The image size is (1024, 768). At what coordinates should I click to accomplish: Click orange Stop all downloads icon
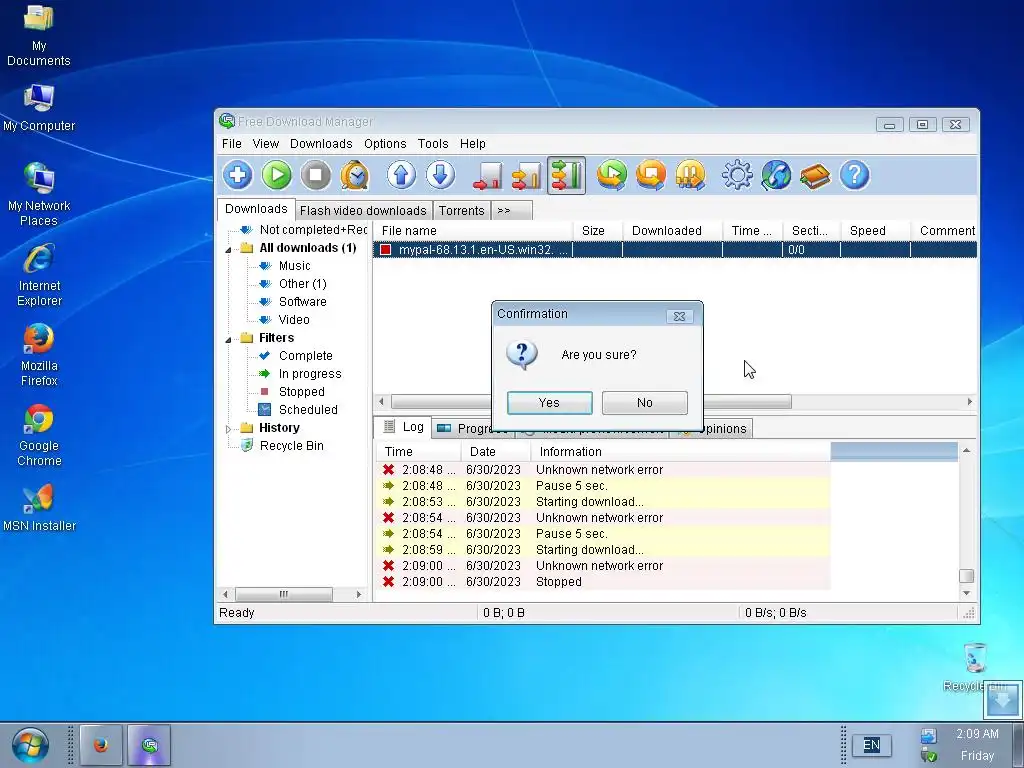(651, 175)
